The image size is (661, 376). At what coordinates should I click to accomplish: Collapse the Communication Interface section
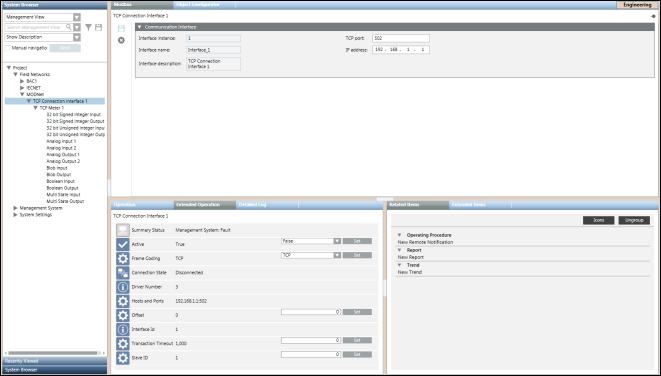point(140,27)
